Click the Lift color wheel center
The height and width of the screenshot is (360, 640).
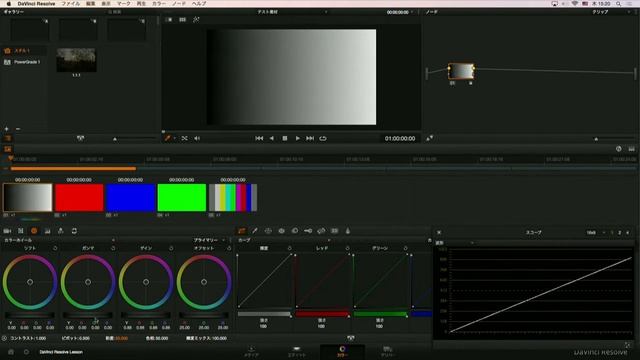coord(30,282)
